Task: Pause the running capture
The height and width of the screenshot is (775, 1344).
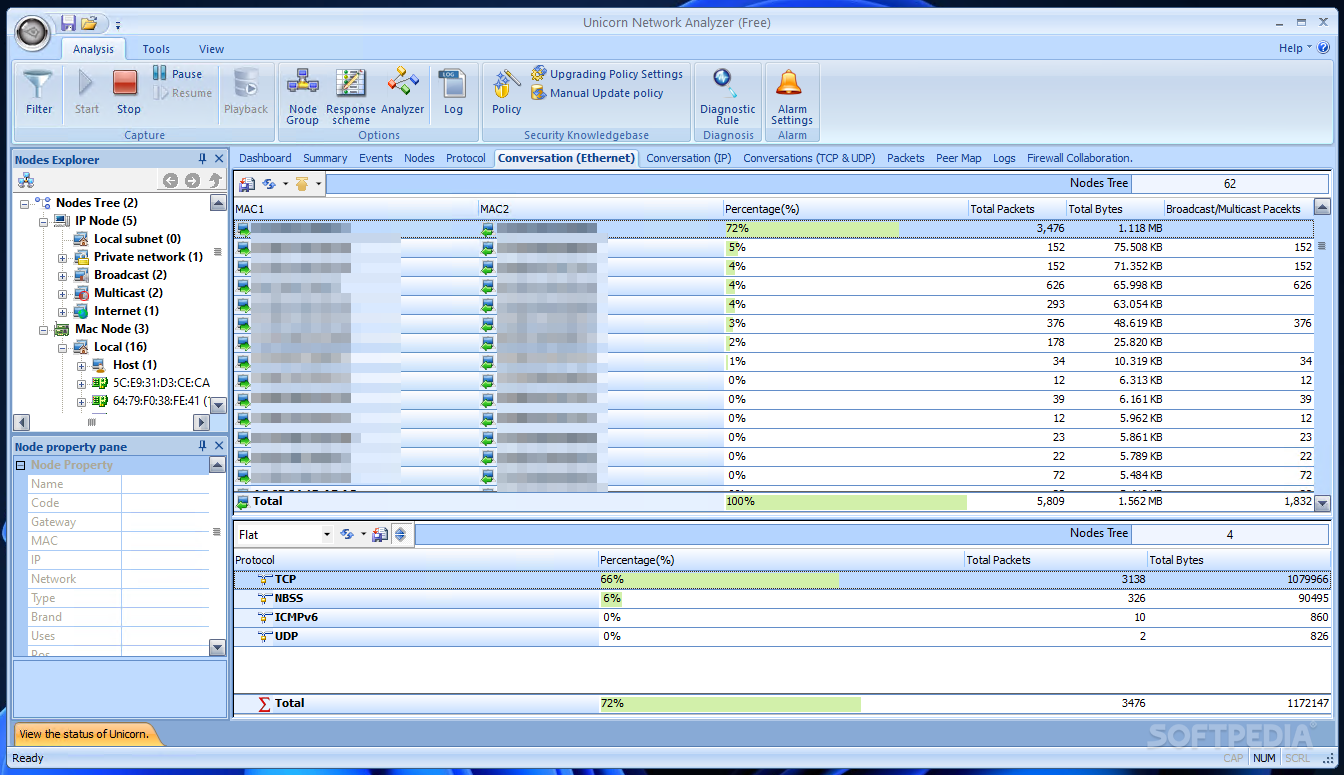Action: [177, 74]
